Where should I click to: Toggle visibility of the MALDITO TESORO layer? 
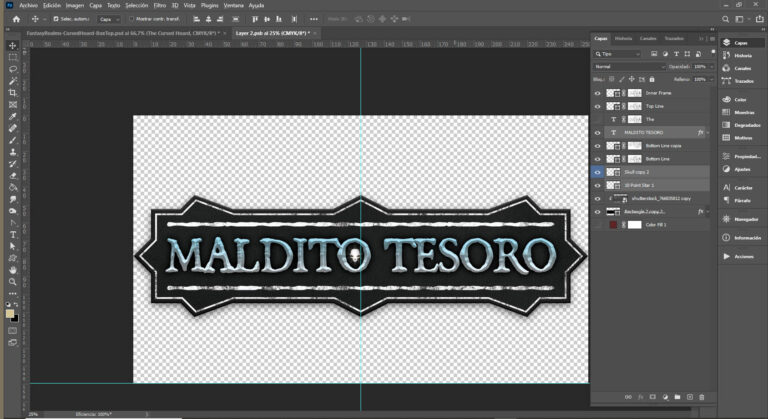pos(598,132)
